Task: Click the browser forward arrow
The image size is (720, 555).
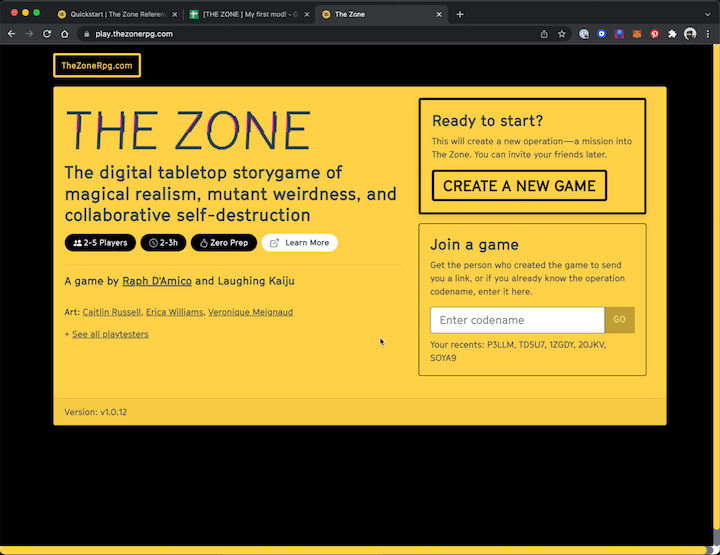Action: click(x=29, y=34)
